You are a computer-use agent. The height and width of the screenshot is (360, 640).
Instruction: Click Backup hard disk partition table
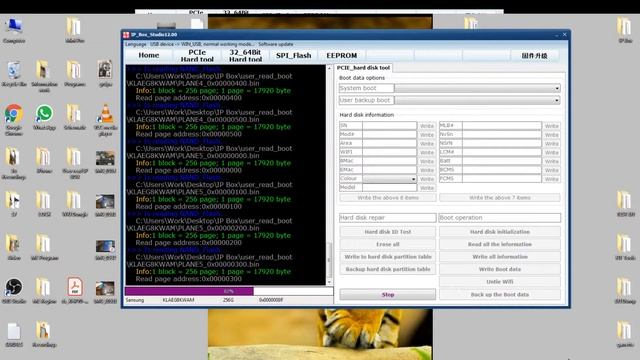[388, 269]
